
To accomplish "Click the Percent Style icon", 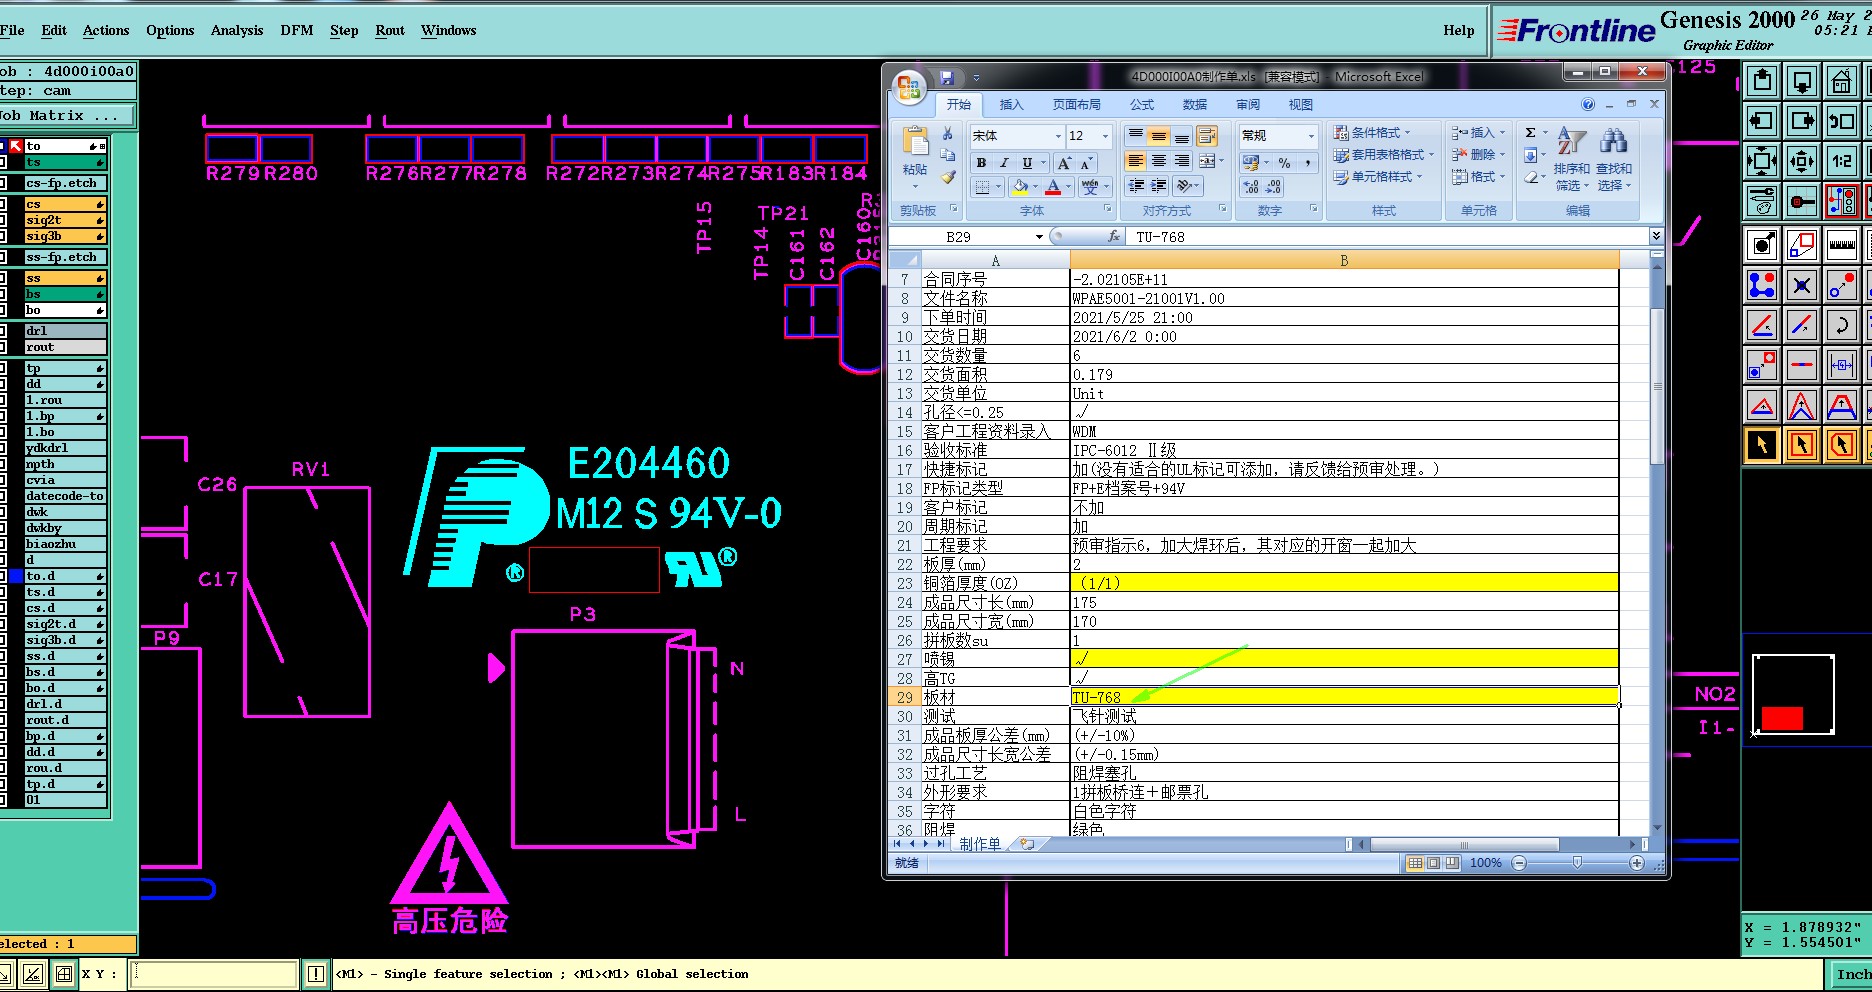I will point(1284,163).
